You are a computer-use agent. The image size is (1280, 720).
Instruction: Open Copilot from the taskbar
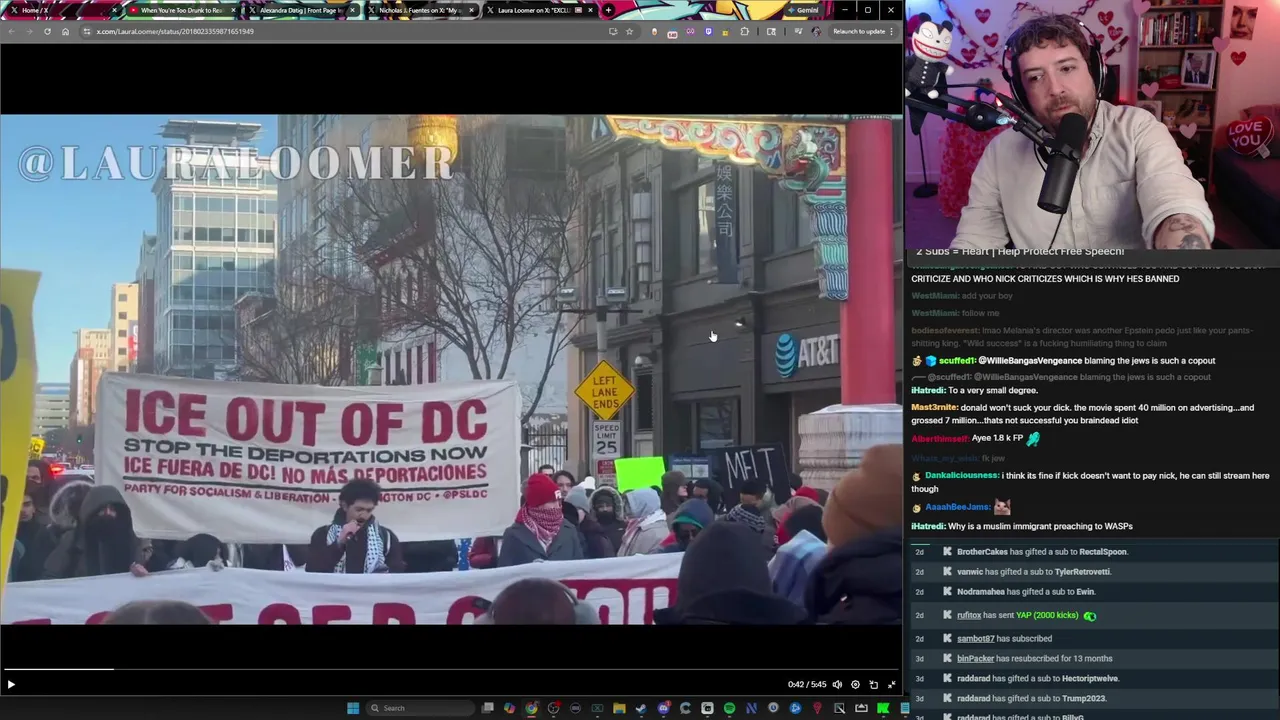509,708
